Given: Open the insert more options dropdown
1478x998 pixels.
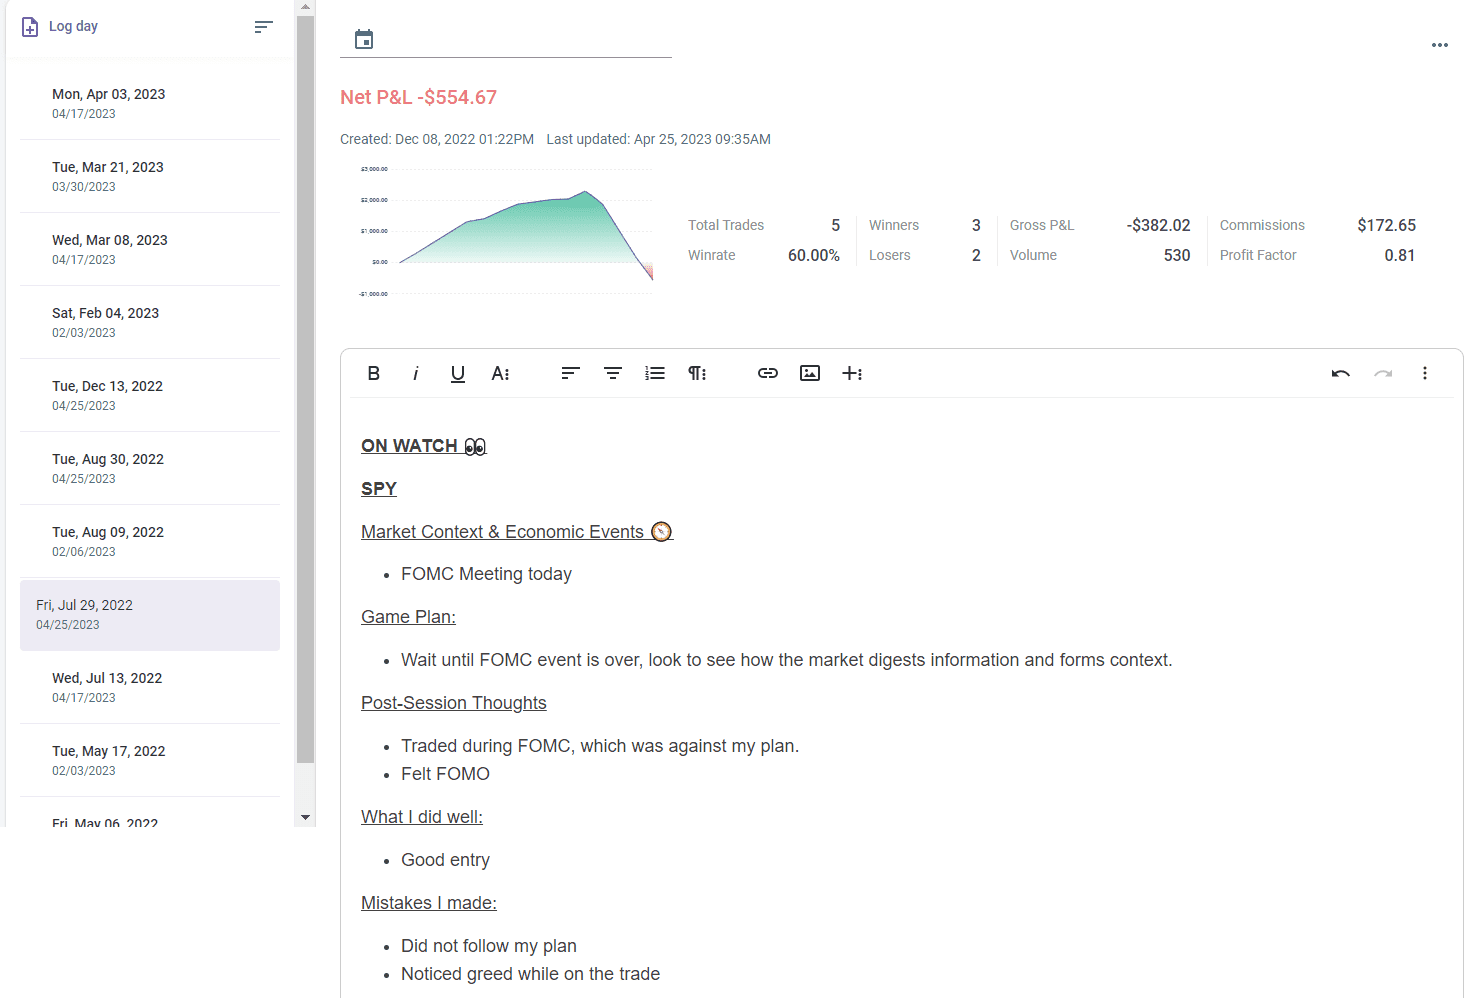Looking at the screenshot, I should point(852,373).
